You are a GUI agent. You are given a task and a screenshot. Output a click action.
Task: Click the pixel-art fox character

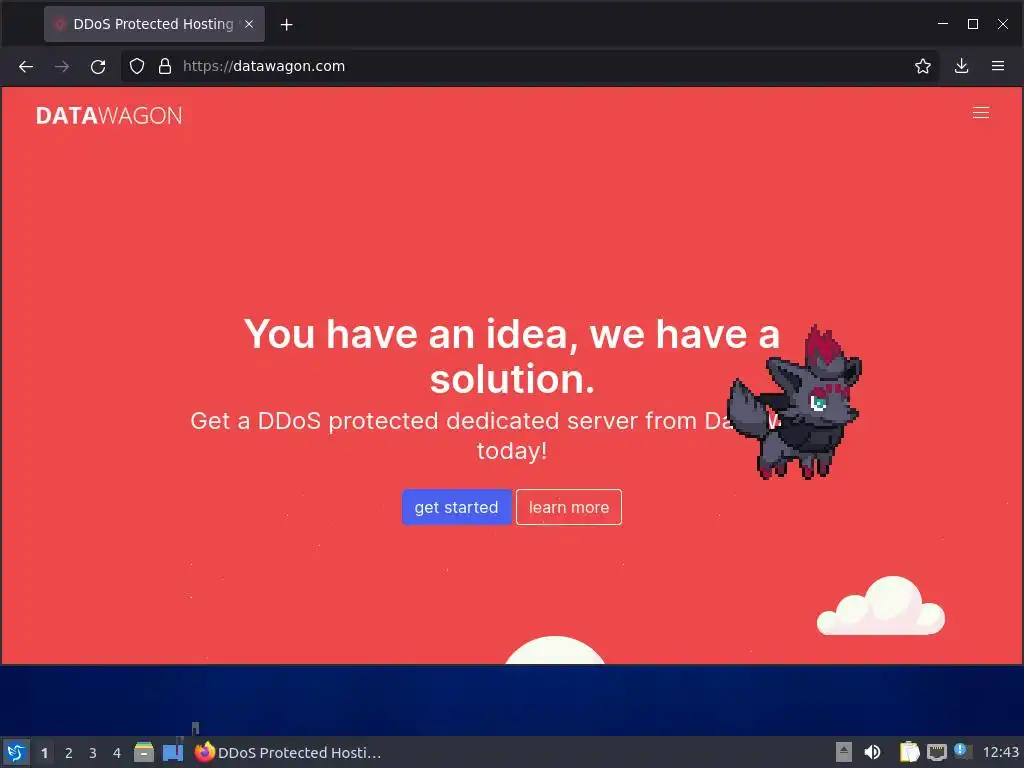coord(795,403)
